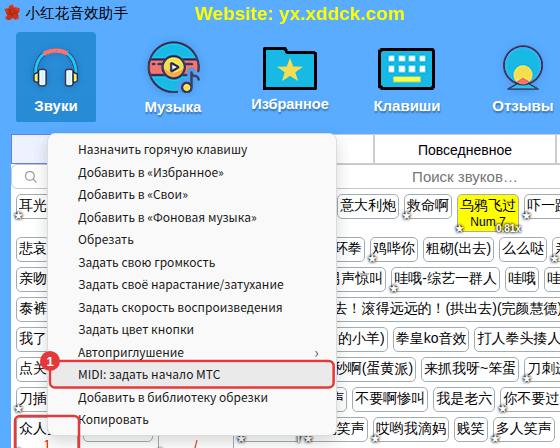Open the Звуки section with headphones icon
560x448 pixels.
click(56, 77)
